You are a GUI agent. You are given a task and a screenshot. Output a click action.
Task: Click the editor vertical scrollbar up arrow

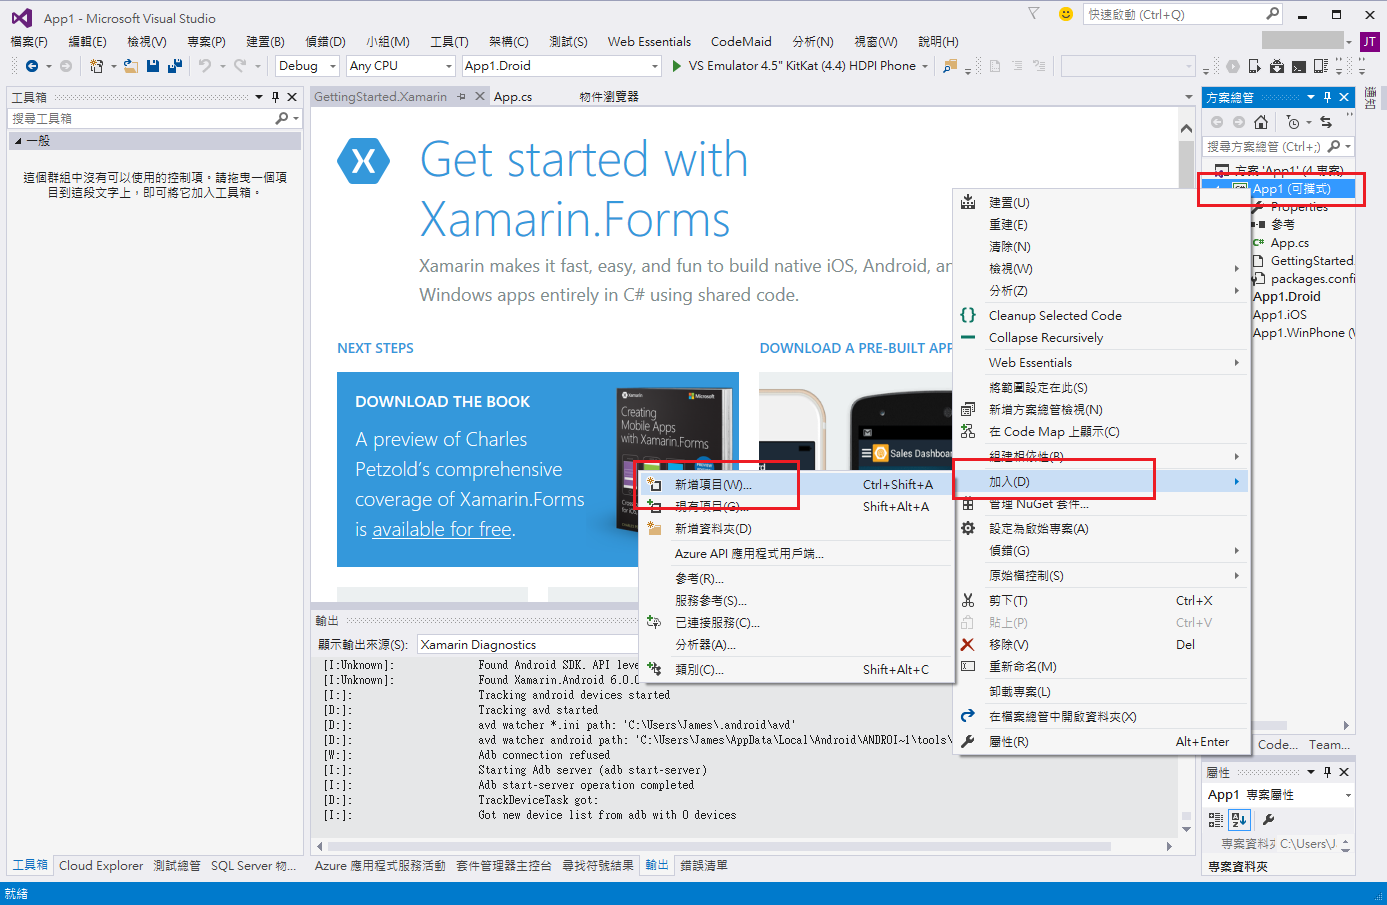pos(1186,128)
